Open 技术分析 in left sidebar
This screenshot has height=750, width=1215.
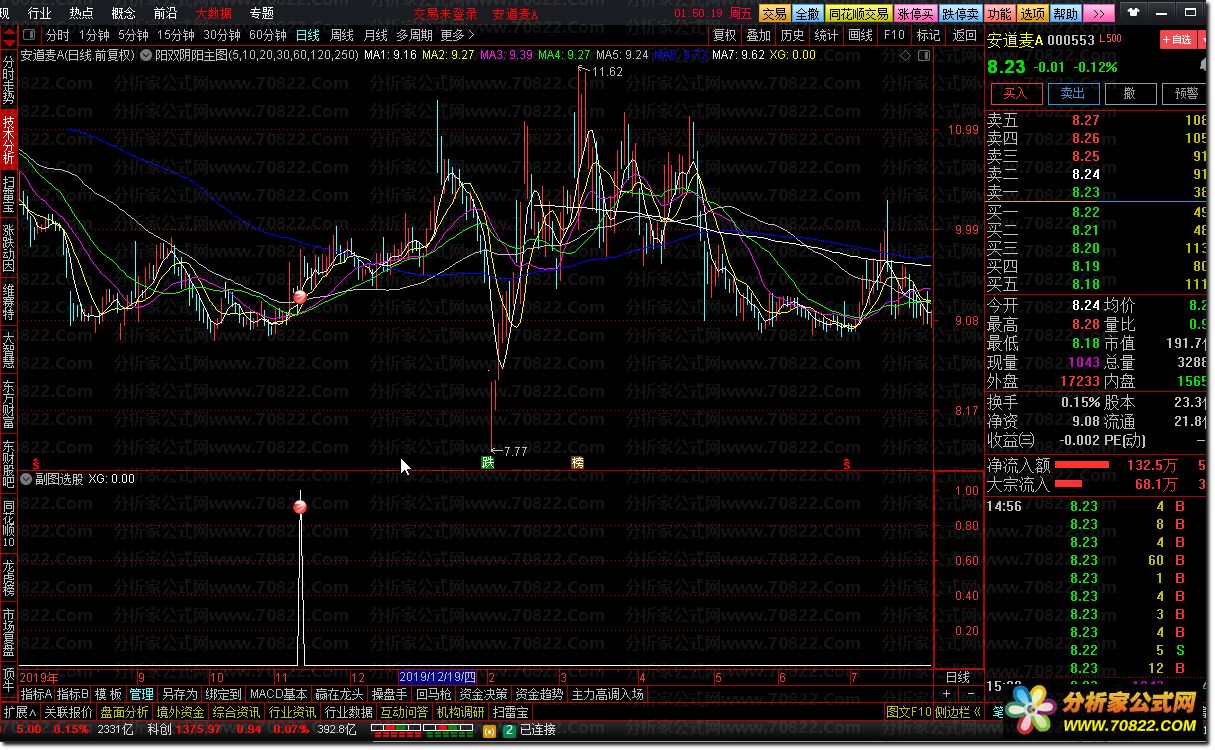9,139
